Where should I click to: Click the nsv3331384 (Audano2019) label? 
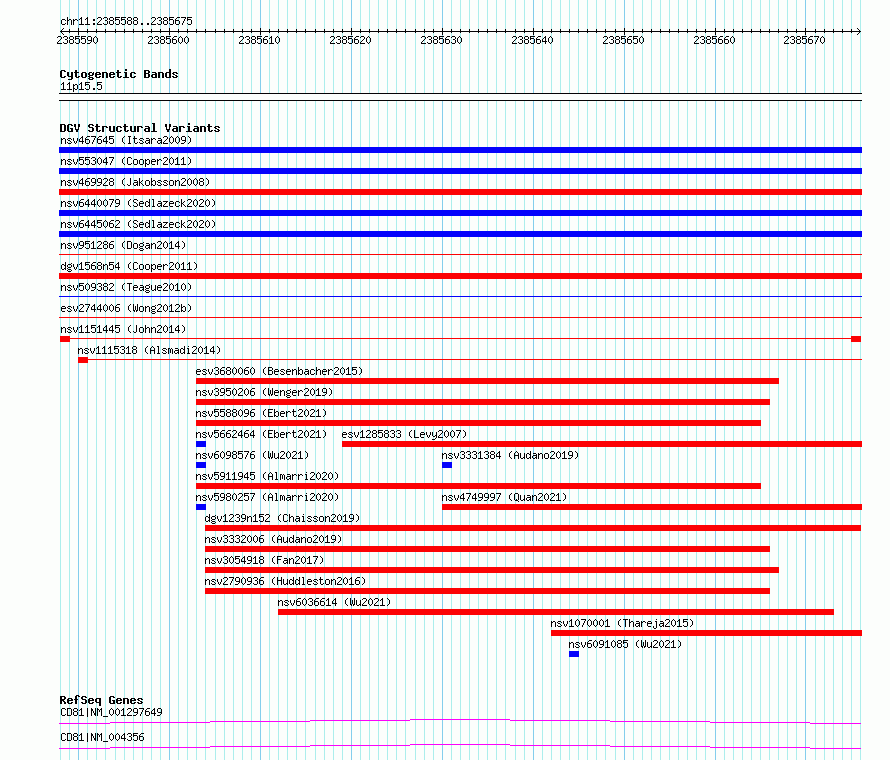[510, 455]
